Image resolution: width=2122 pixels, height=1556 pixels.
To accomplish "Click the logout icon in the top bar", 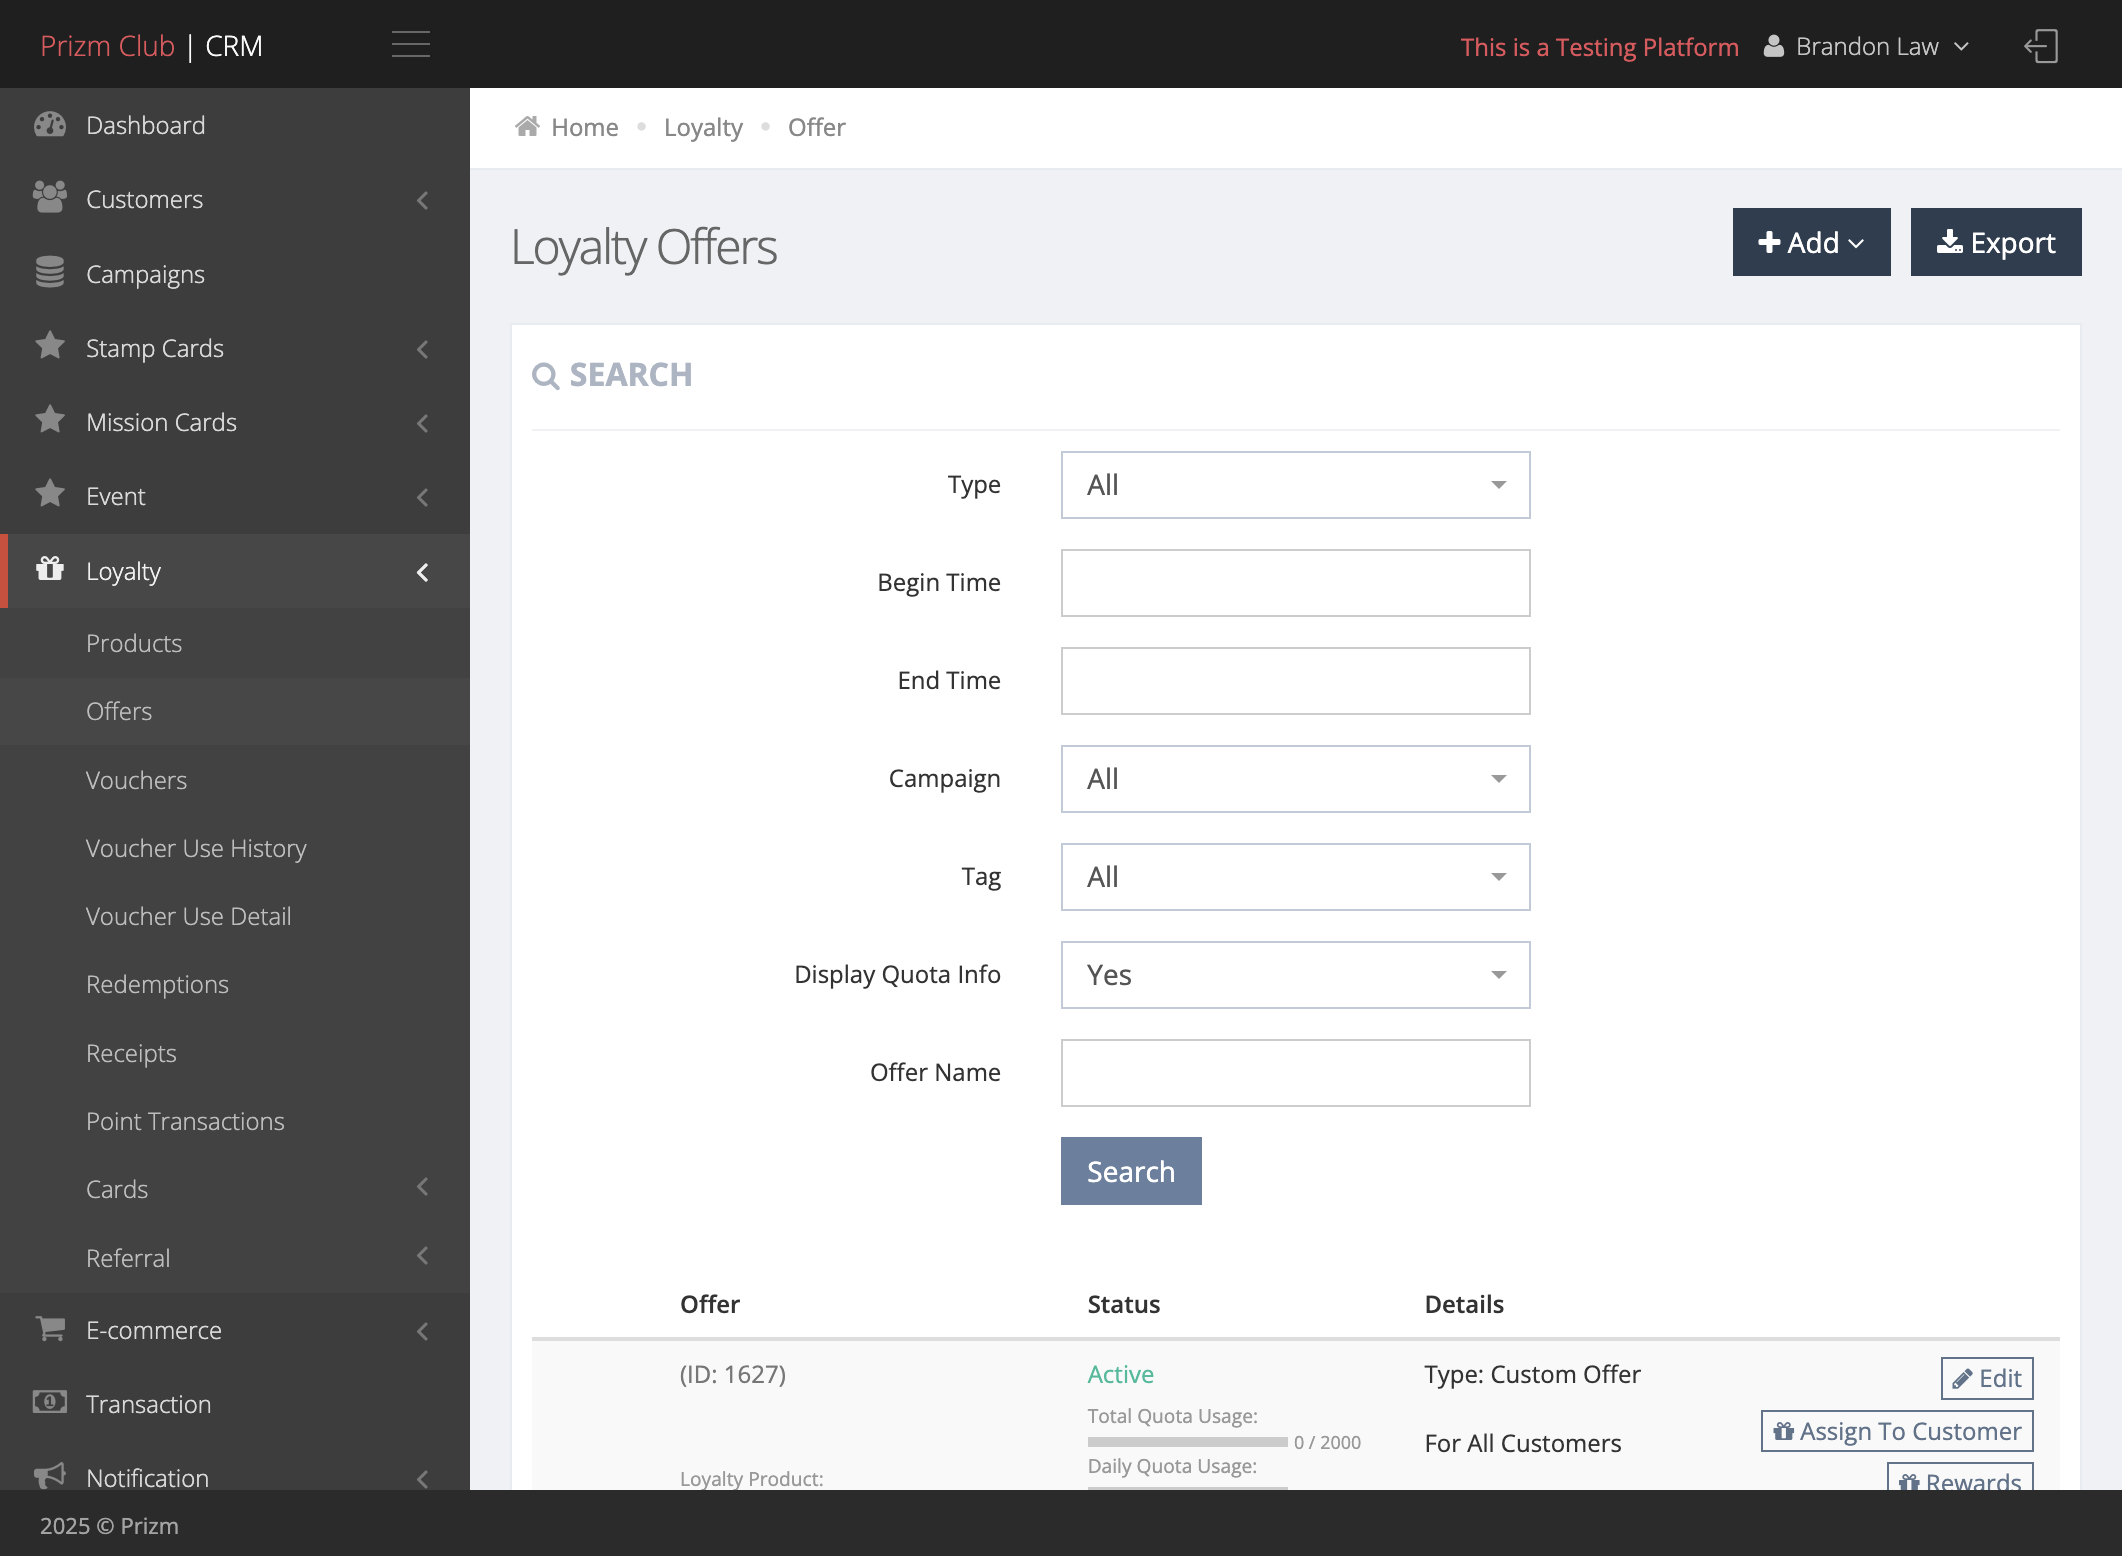I will pyautogui.click(x=2040, y=46).
